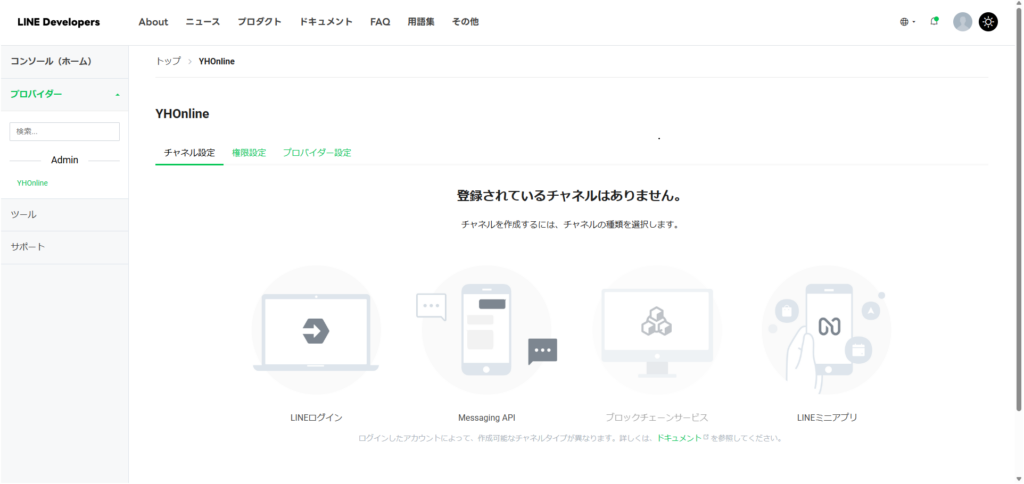The height and width of the screenshot is (484, 1024).
Task: Open the notifications bell
Action: coord(935,22)
